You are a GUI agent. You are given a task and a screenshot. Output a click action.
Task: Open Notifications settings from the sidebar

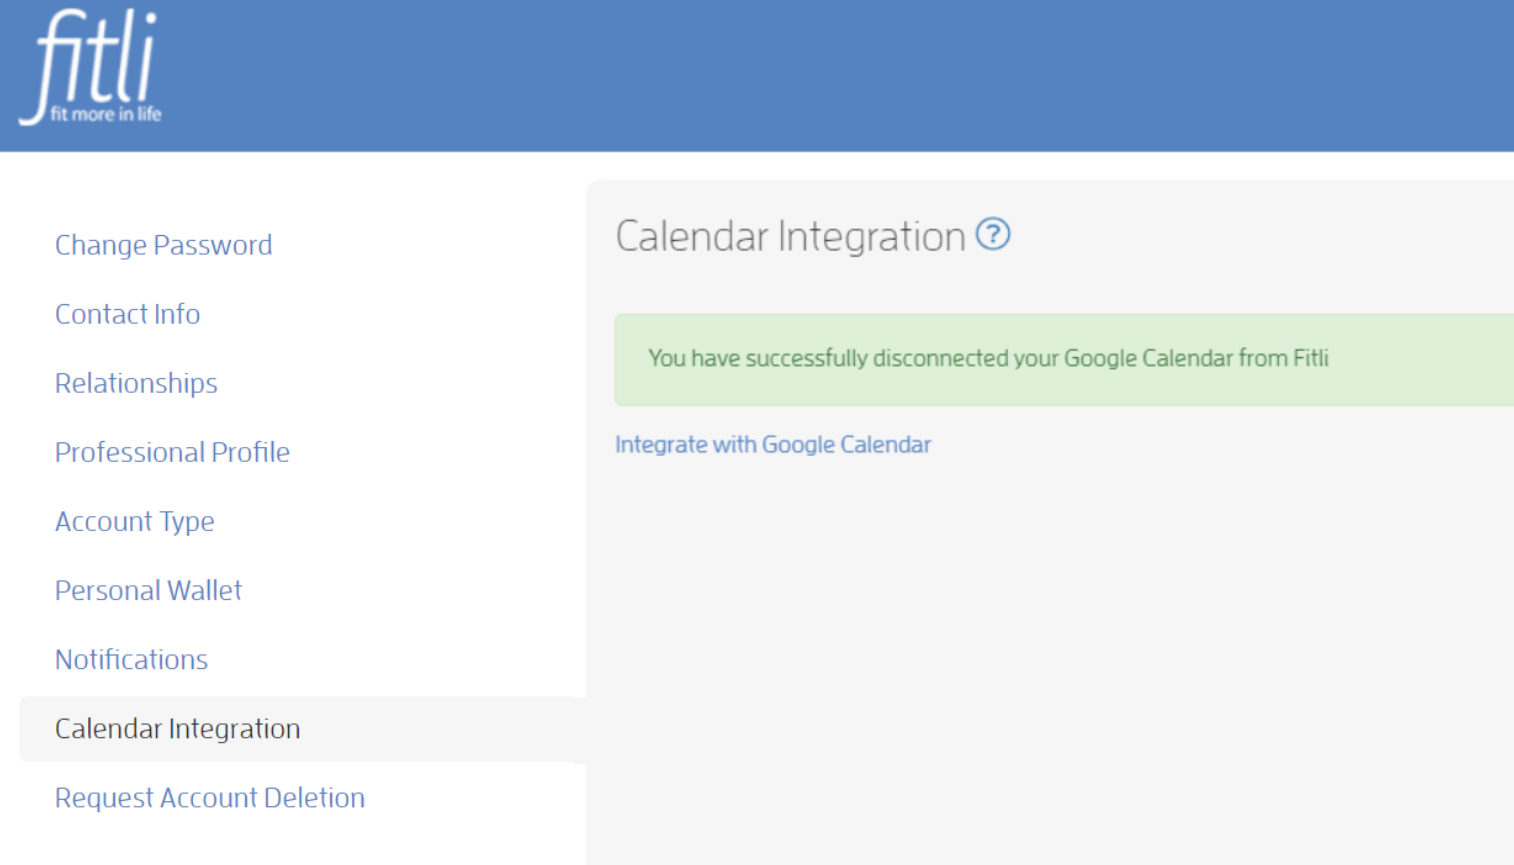[x=131, y=659]
